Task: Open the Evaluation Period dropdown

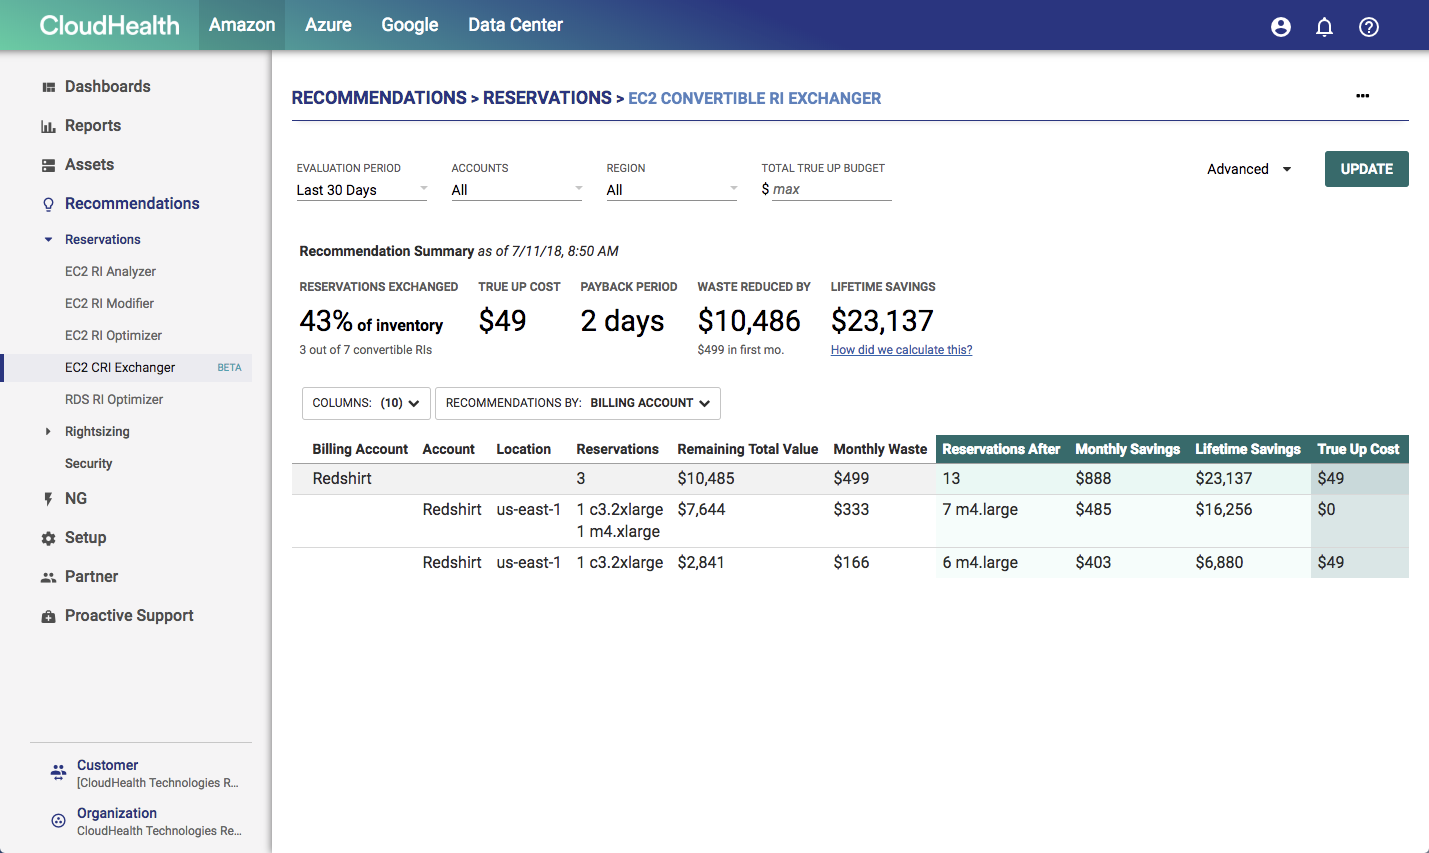Action: [x=362, y=189]
